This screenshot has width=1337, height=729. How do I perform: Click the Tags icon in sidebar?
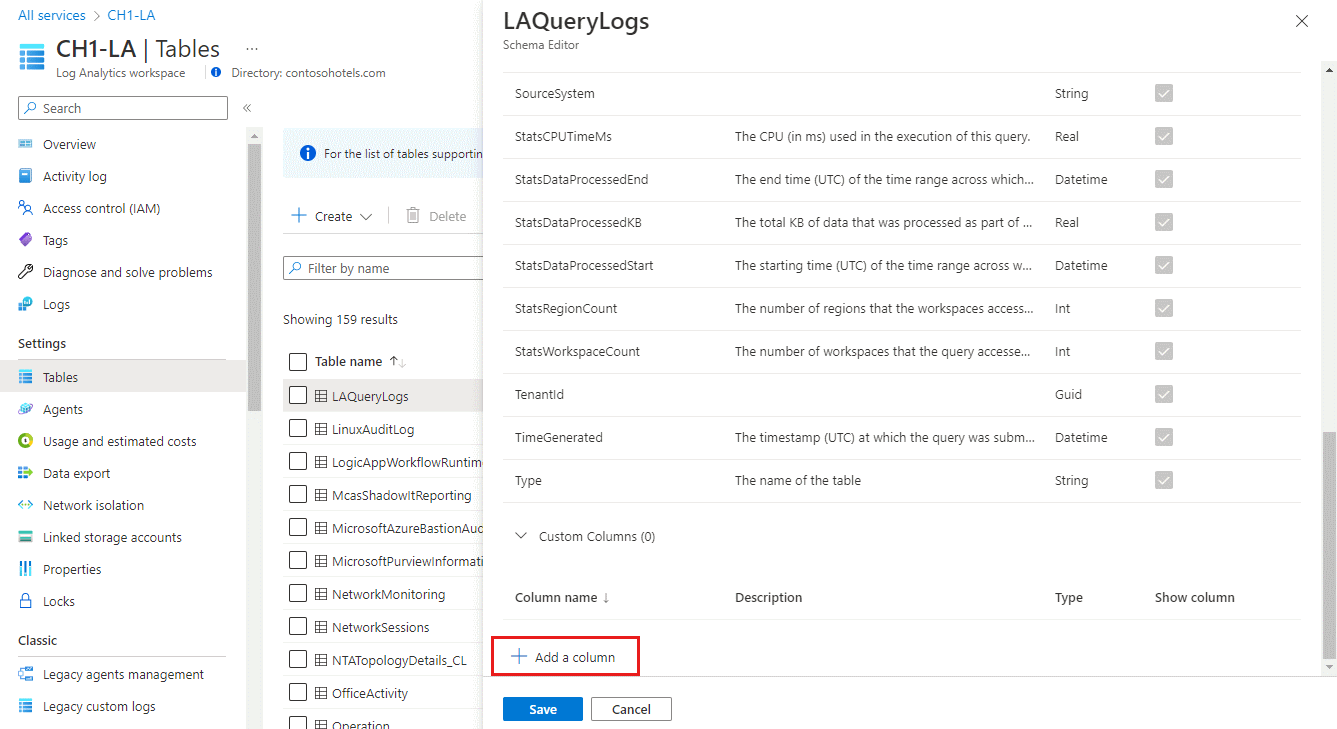coord(26,240)
